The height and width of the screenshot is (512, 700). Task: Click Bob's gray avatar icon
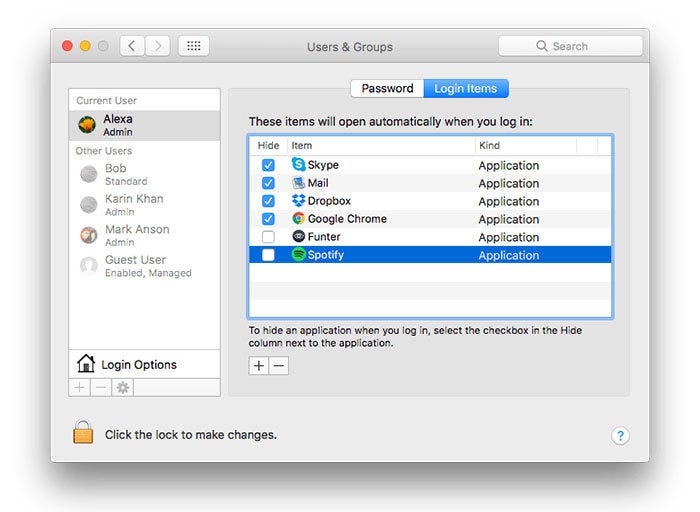(88, 174)
